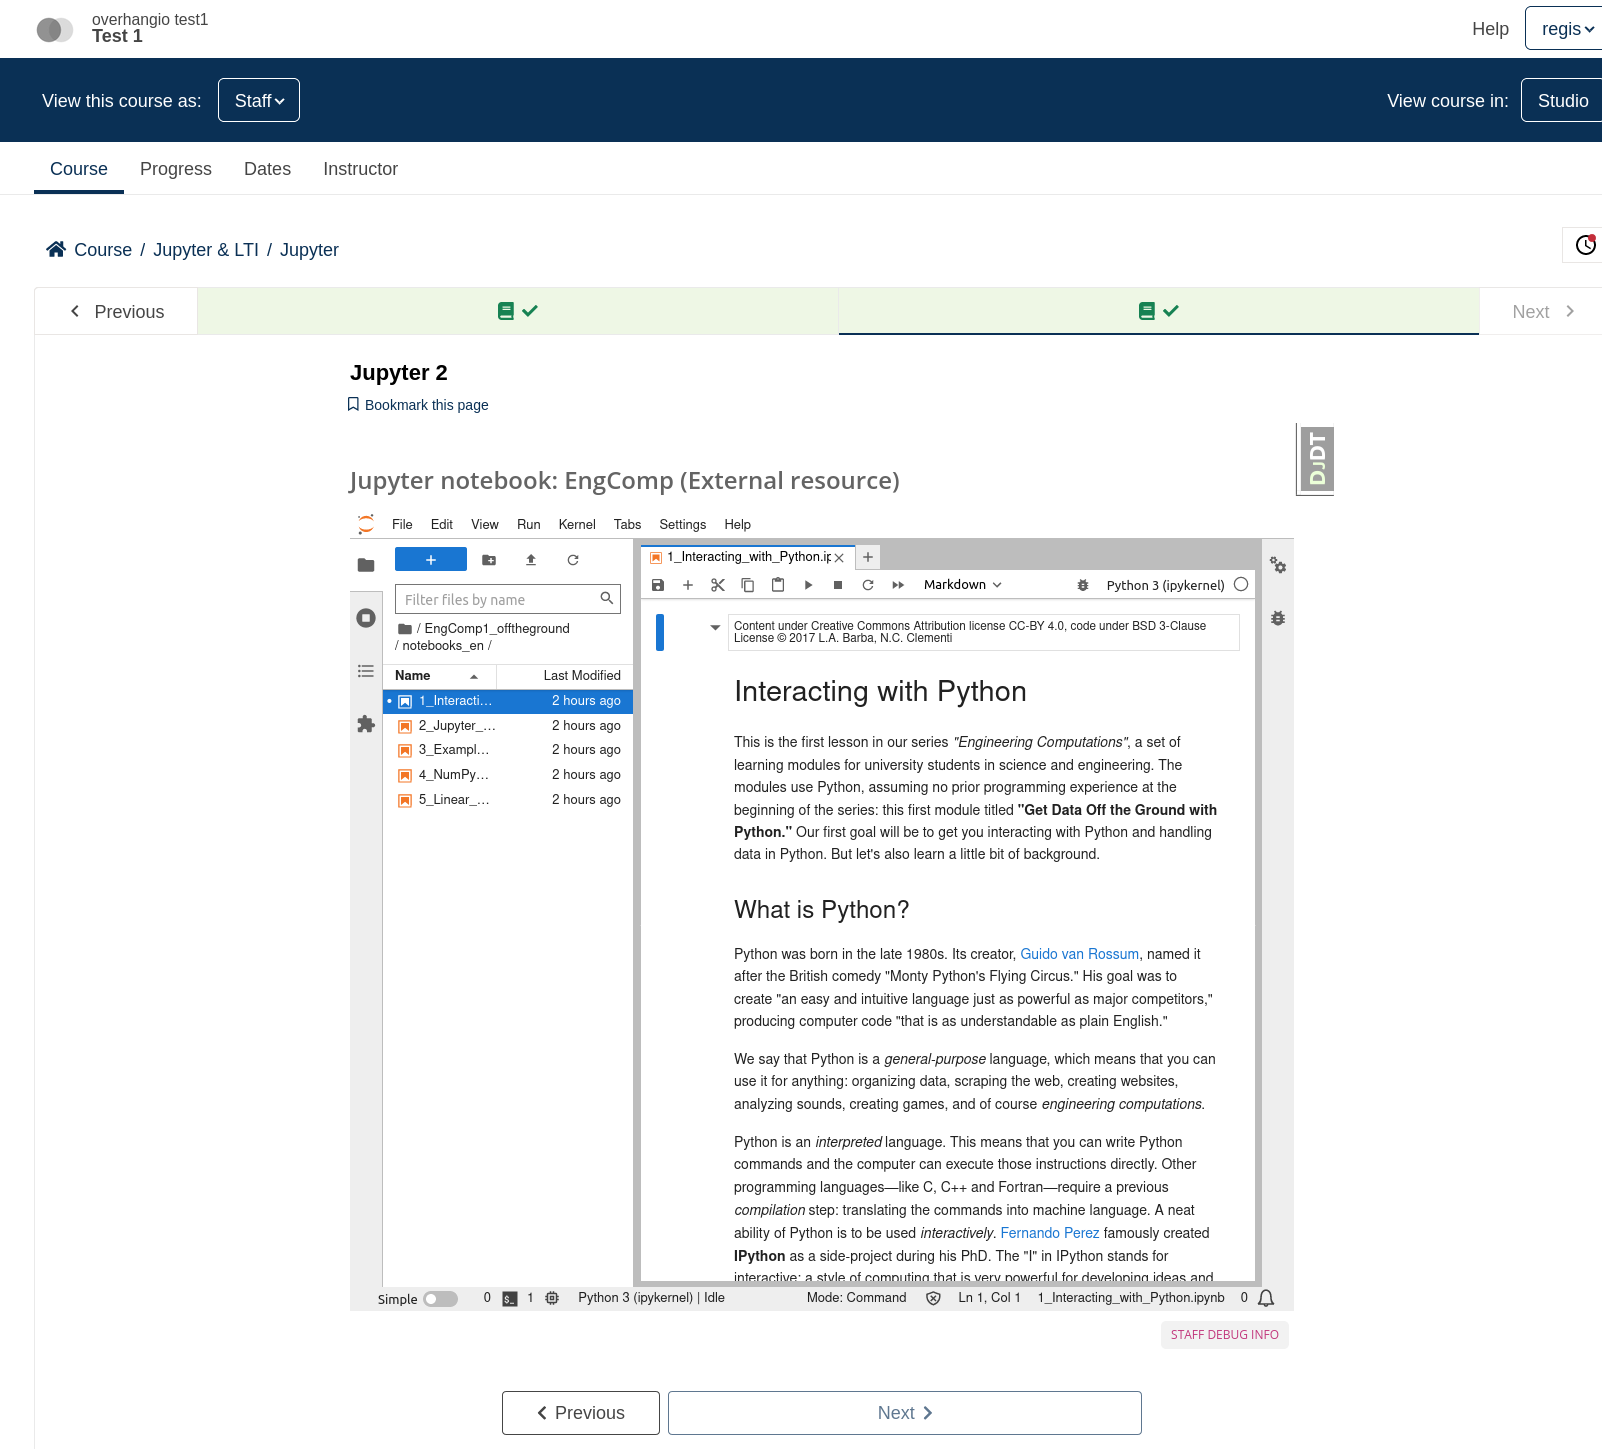Interrupt the kernel with the stop icon
Image resolution: width=1602 pixels, height=1449 pixels.
click(x=838, y=584)
